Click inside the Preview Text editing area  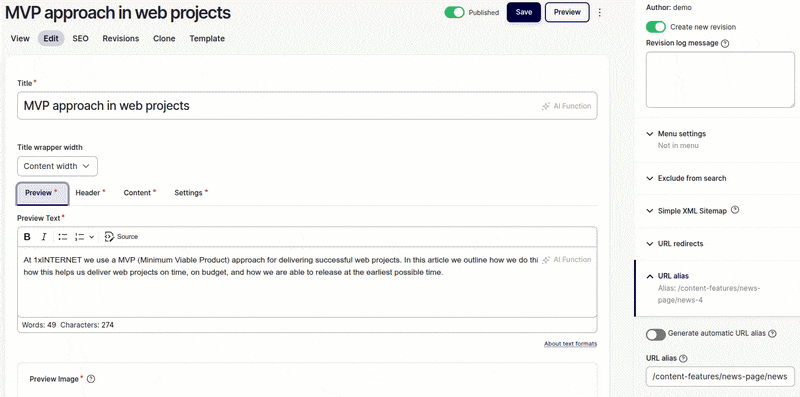coord(307,282)
